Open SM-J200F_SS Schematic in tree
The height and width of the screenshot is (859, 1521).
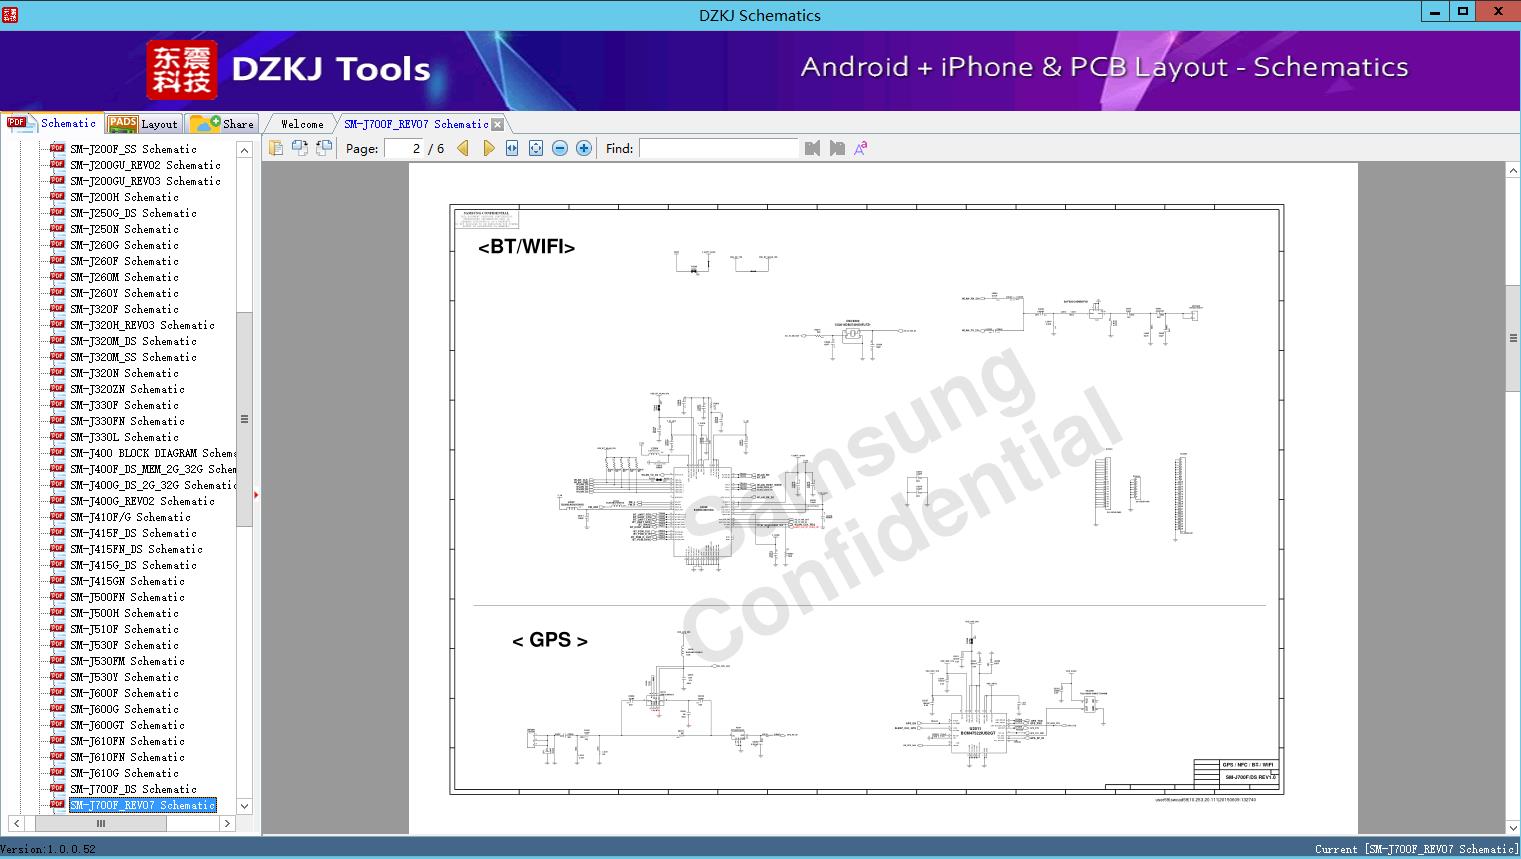(x=133, y=149)
